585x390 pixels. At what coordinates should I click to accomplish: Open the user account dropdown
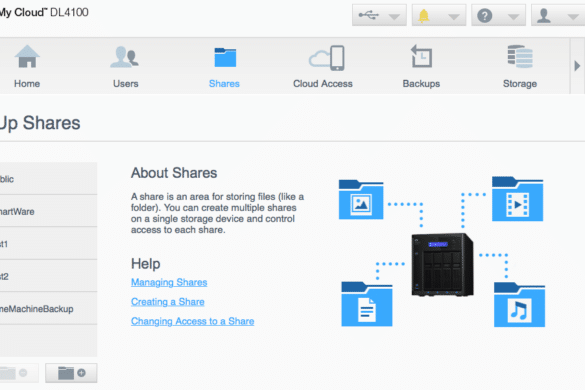coord(558,15)
